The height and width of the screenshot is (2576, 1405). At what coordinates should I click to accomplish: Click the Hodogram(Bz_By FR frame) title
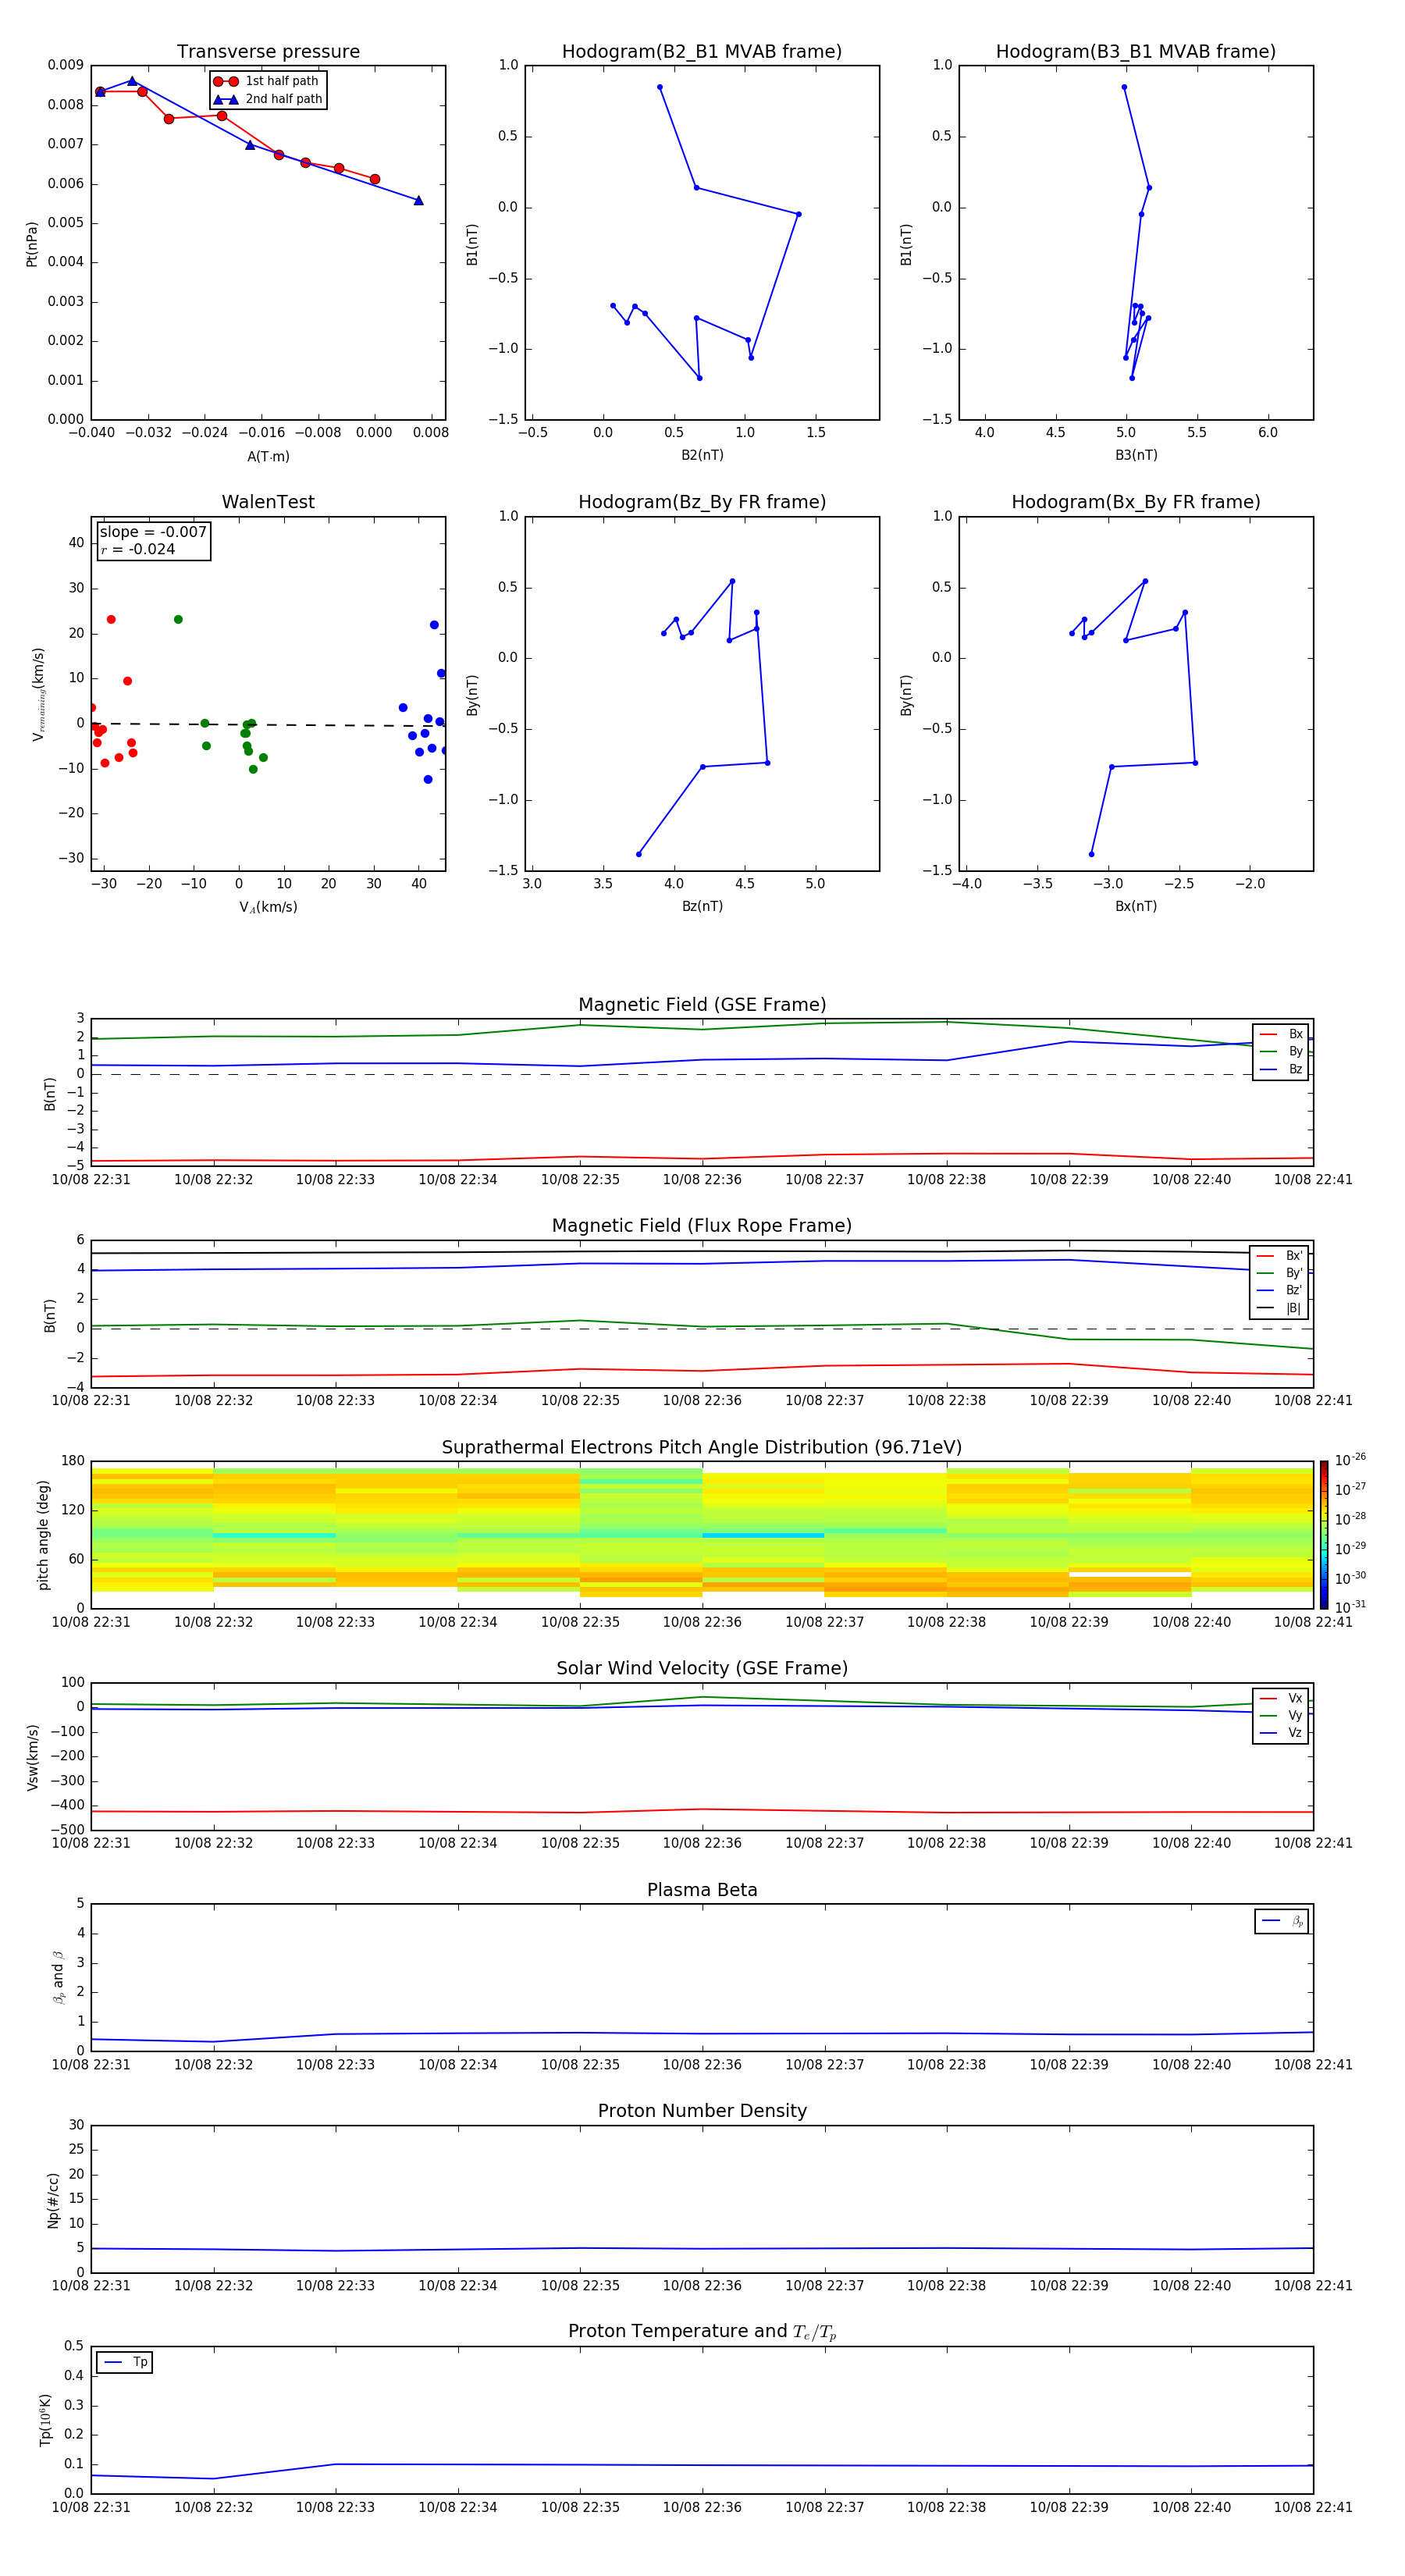coord(701,502)
